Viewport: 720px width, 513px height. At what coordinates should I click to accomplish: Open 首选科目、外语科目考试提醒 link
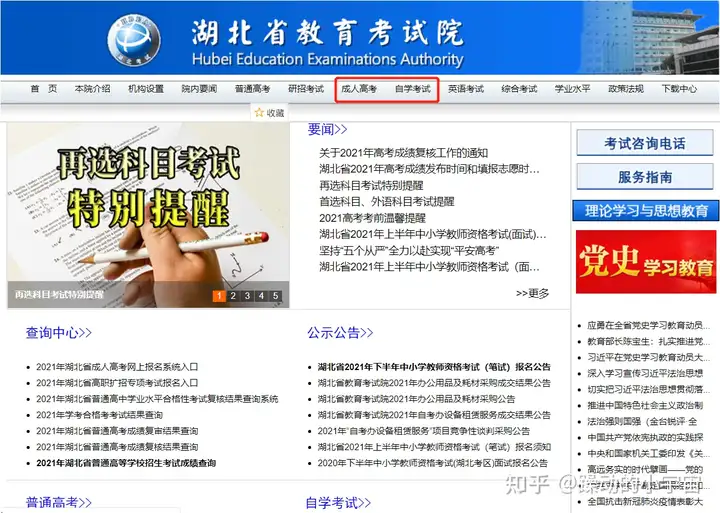[x=387, y=202]
